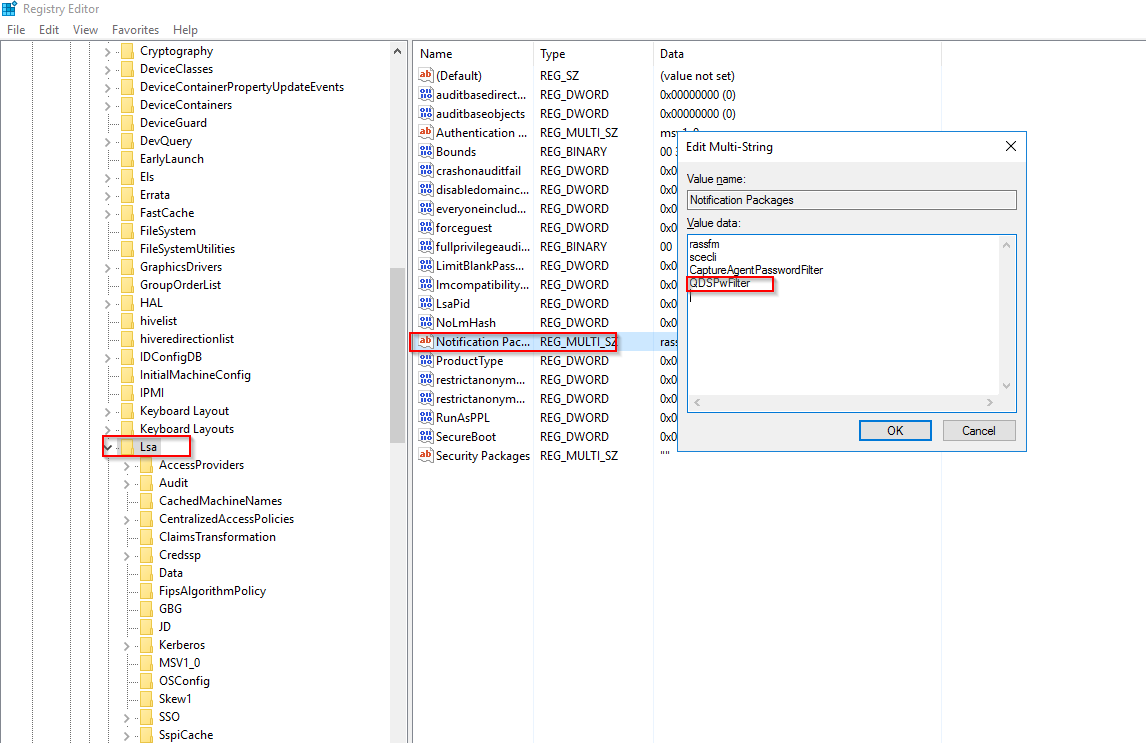Click the SecureBoot value icon
This screenshot has width=1146, height=743.
coord(425,436)
